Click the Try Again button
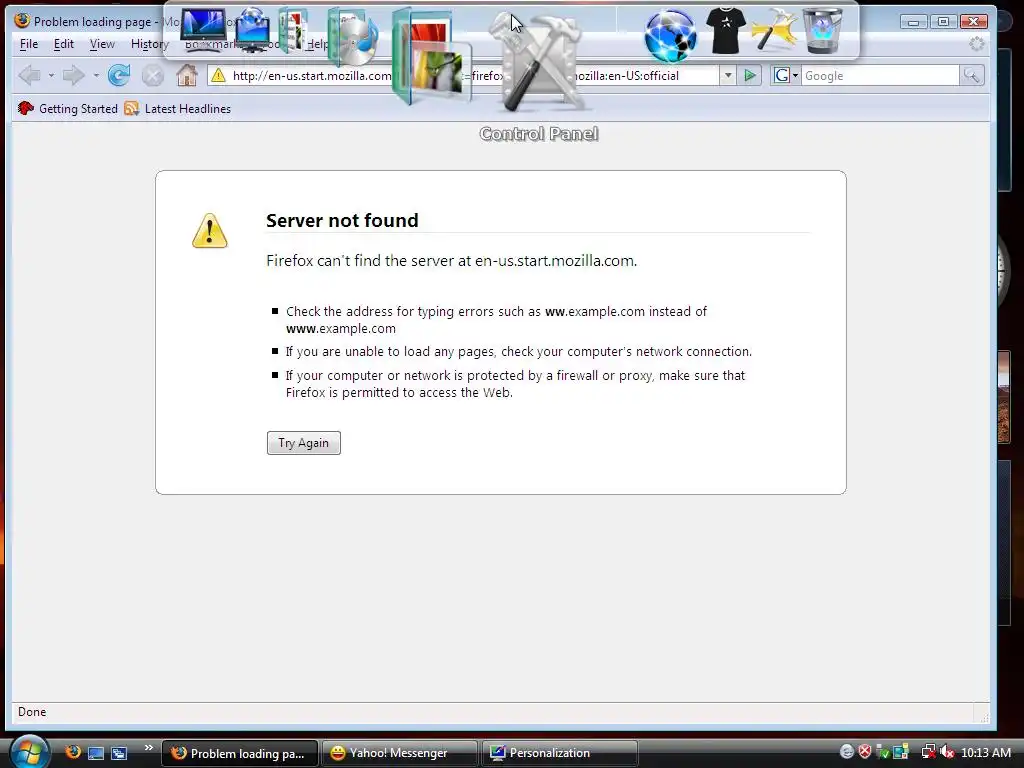The image size is (1024, 768). pyautogui.click(x=304, y=443)
